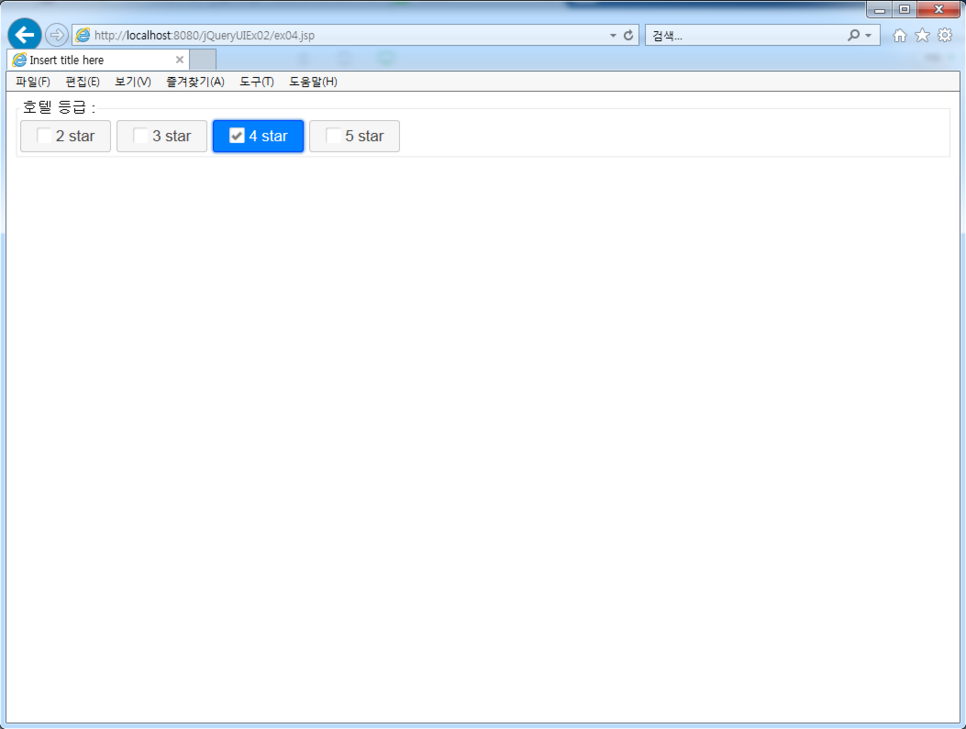
Task: Open the home page icon
Action: tap(899, 35)
